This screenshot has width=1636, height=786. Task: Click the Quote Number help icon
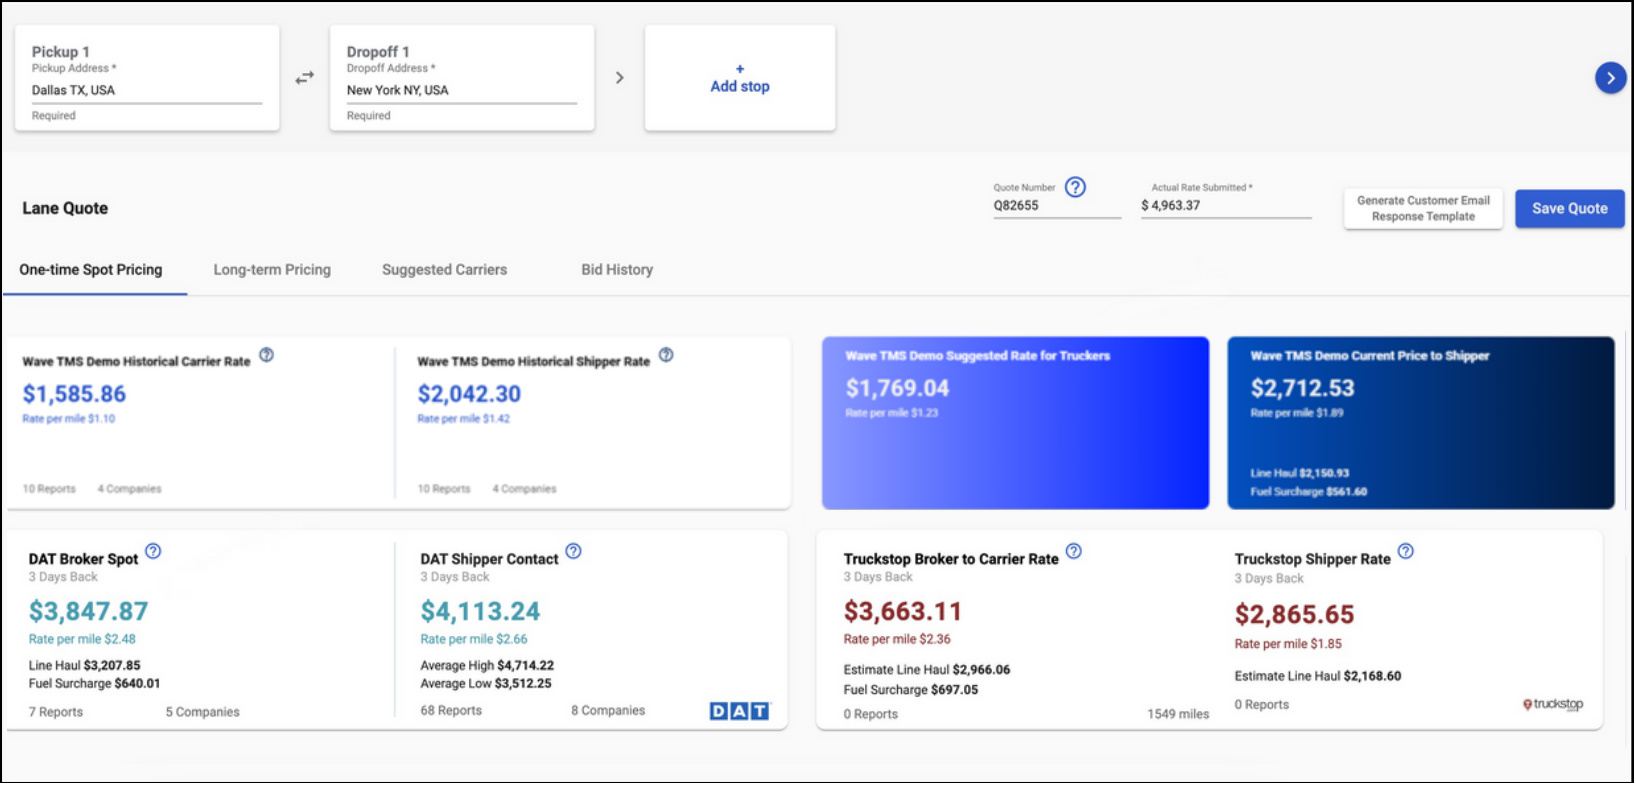coord(1075,187)
